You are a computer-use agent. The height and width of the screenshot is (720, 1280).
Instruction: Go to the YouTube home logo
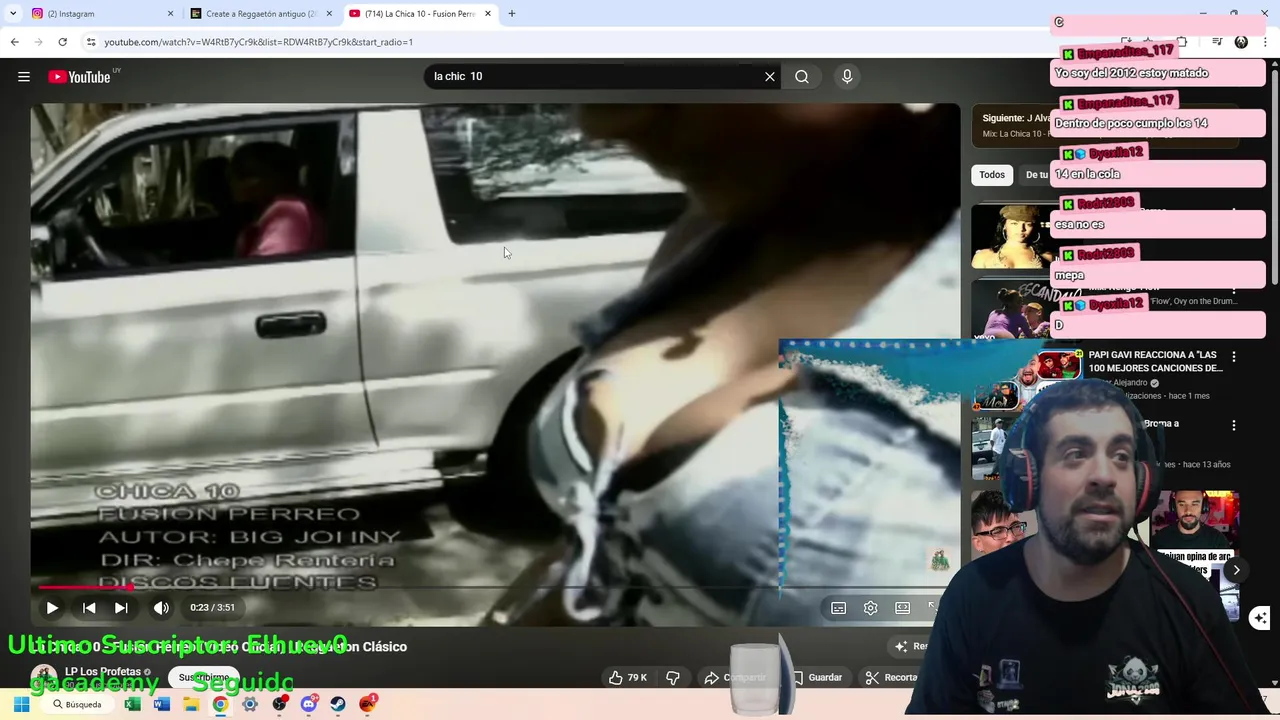79,77
